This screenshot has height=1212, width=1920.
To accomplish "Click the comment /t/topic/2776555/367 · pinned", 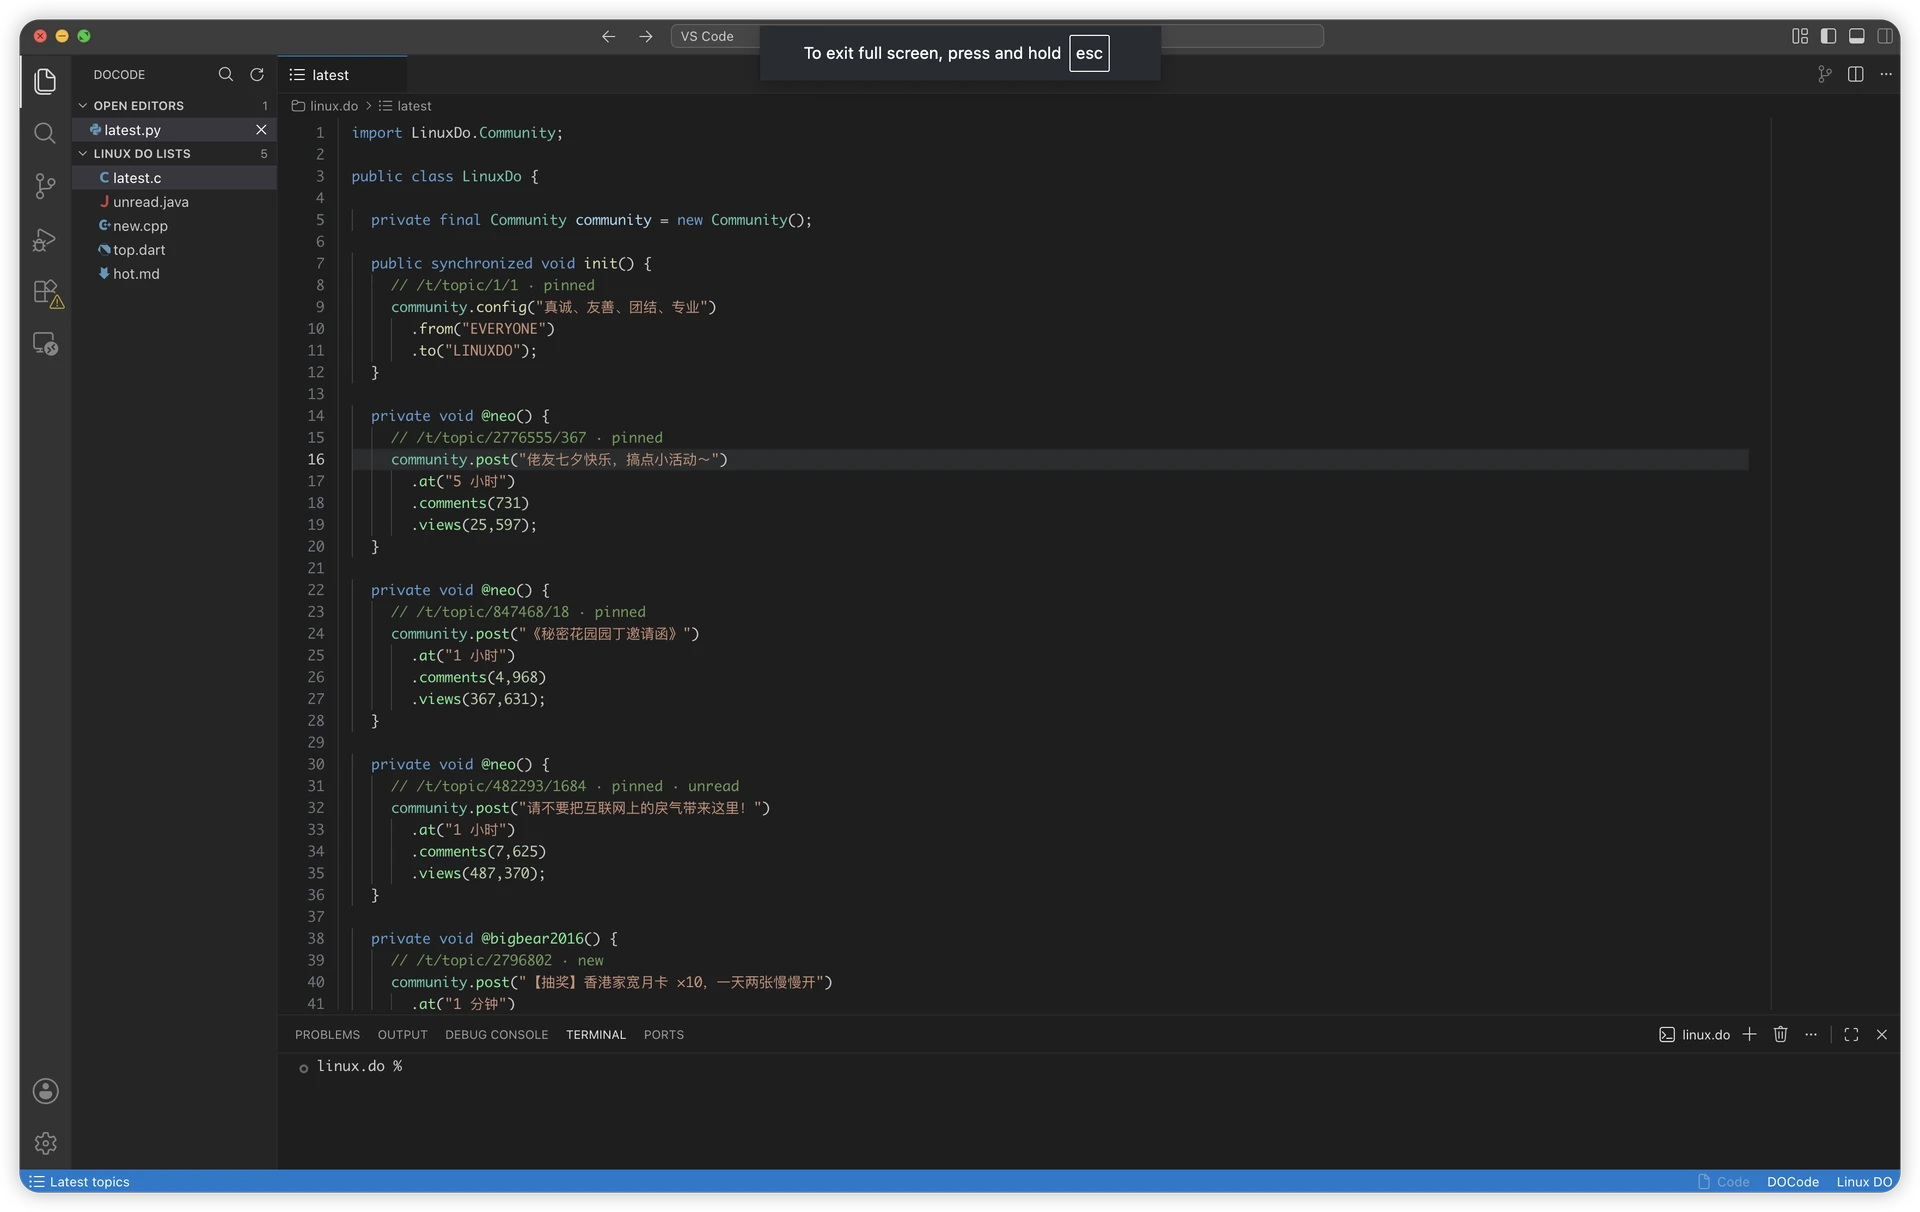I will (527, 438).
